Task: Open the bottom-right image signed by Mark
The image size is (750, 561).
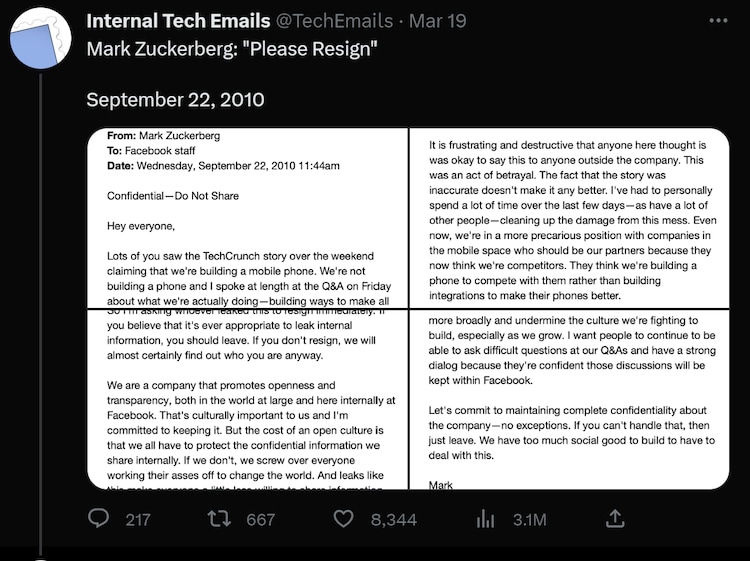Action: tap(569, 399)
